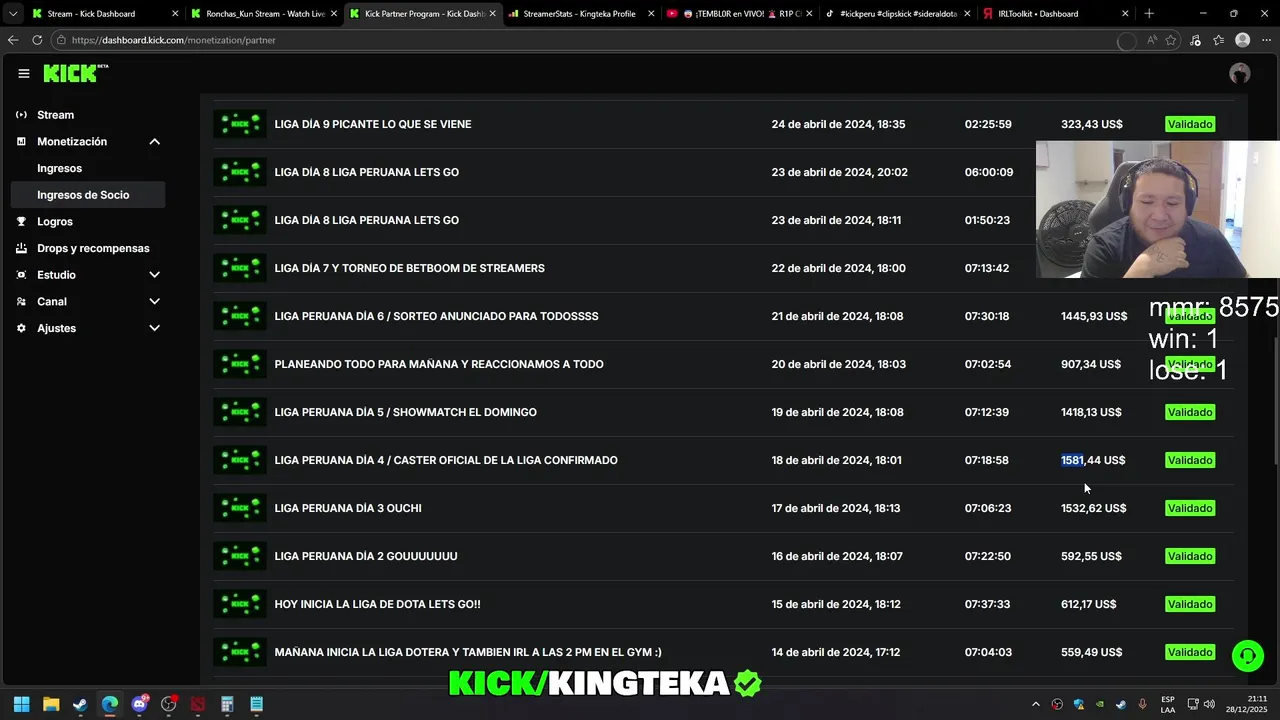This screenshot has width=1280, height=720.
Task: Open a new browser tab
Action: (1149, 14)
